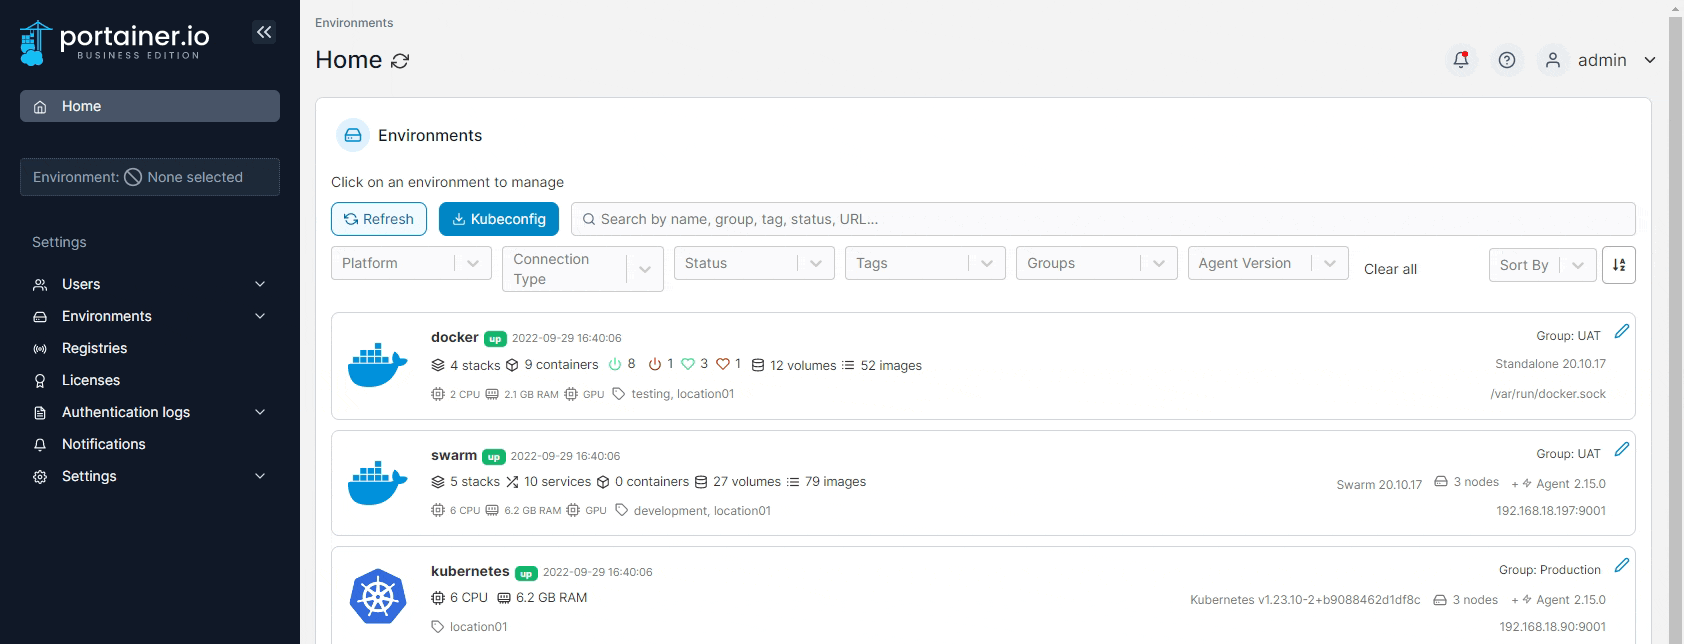Click the '/var/run/docker.sock' text
This screenshot has width=1684, height=644.
[x=1548, y=394]
